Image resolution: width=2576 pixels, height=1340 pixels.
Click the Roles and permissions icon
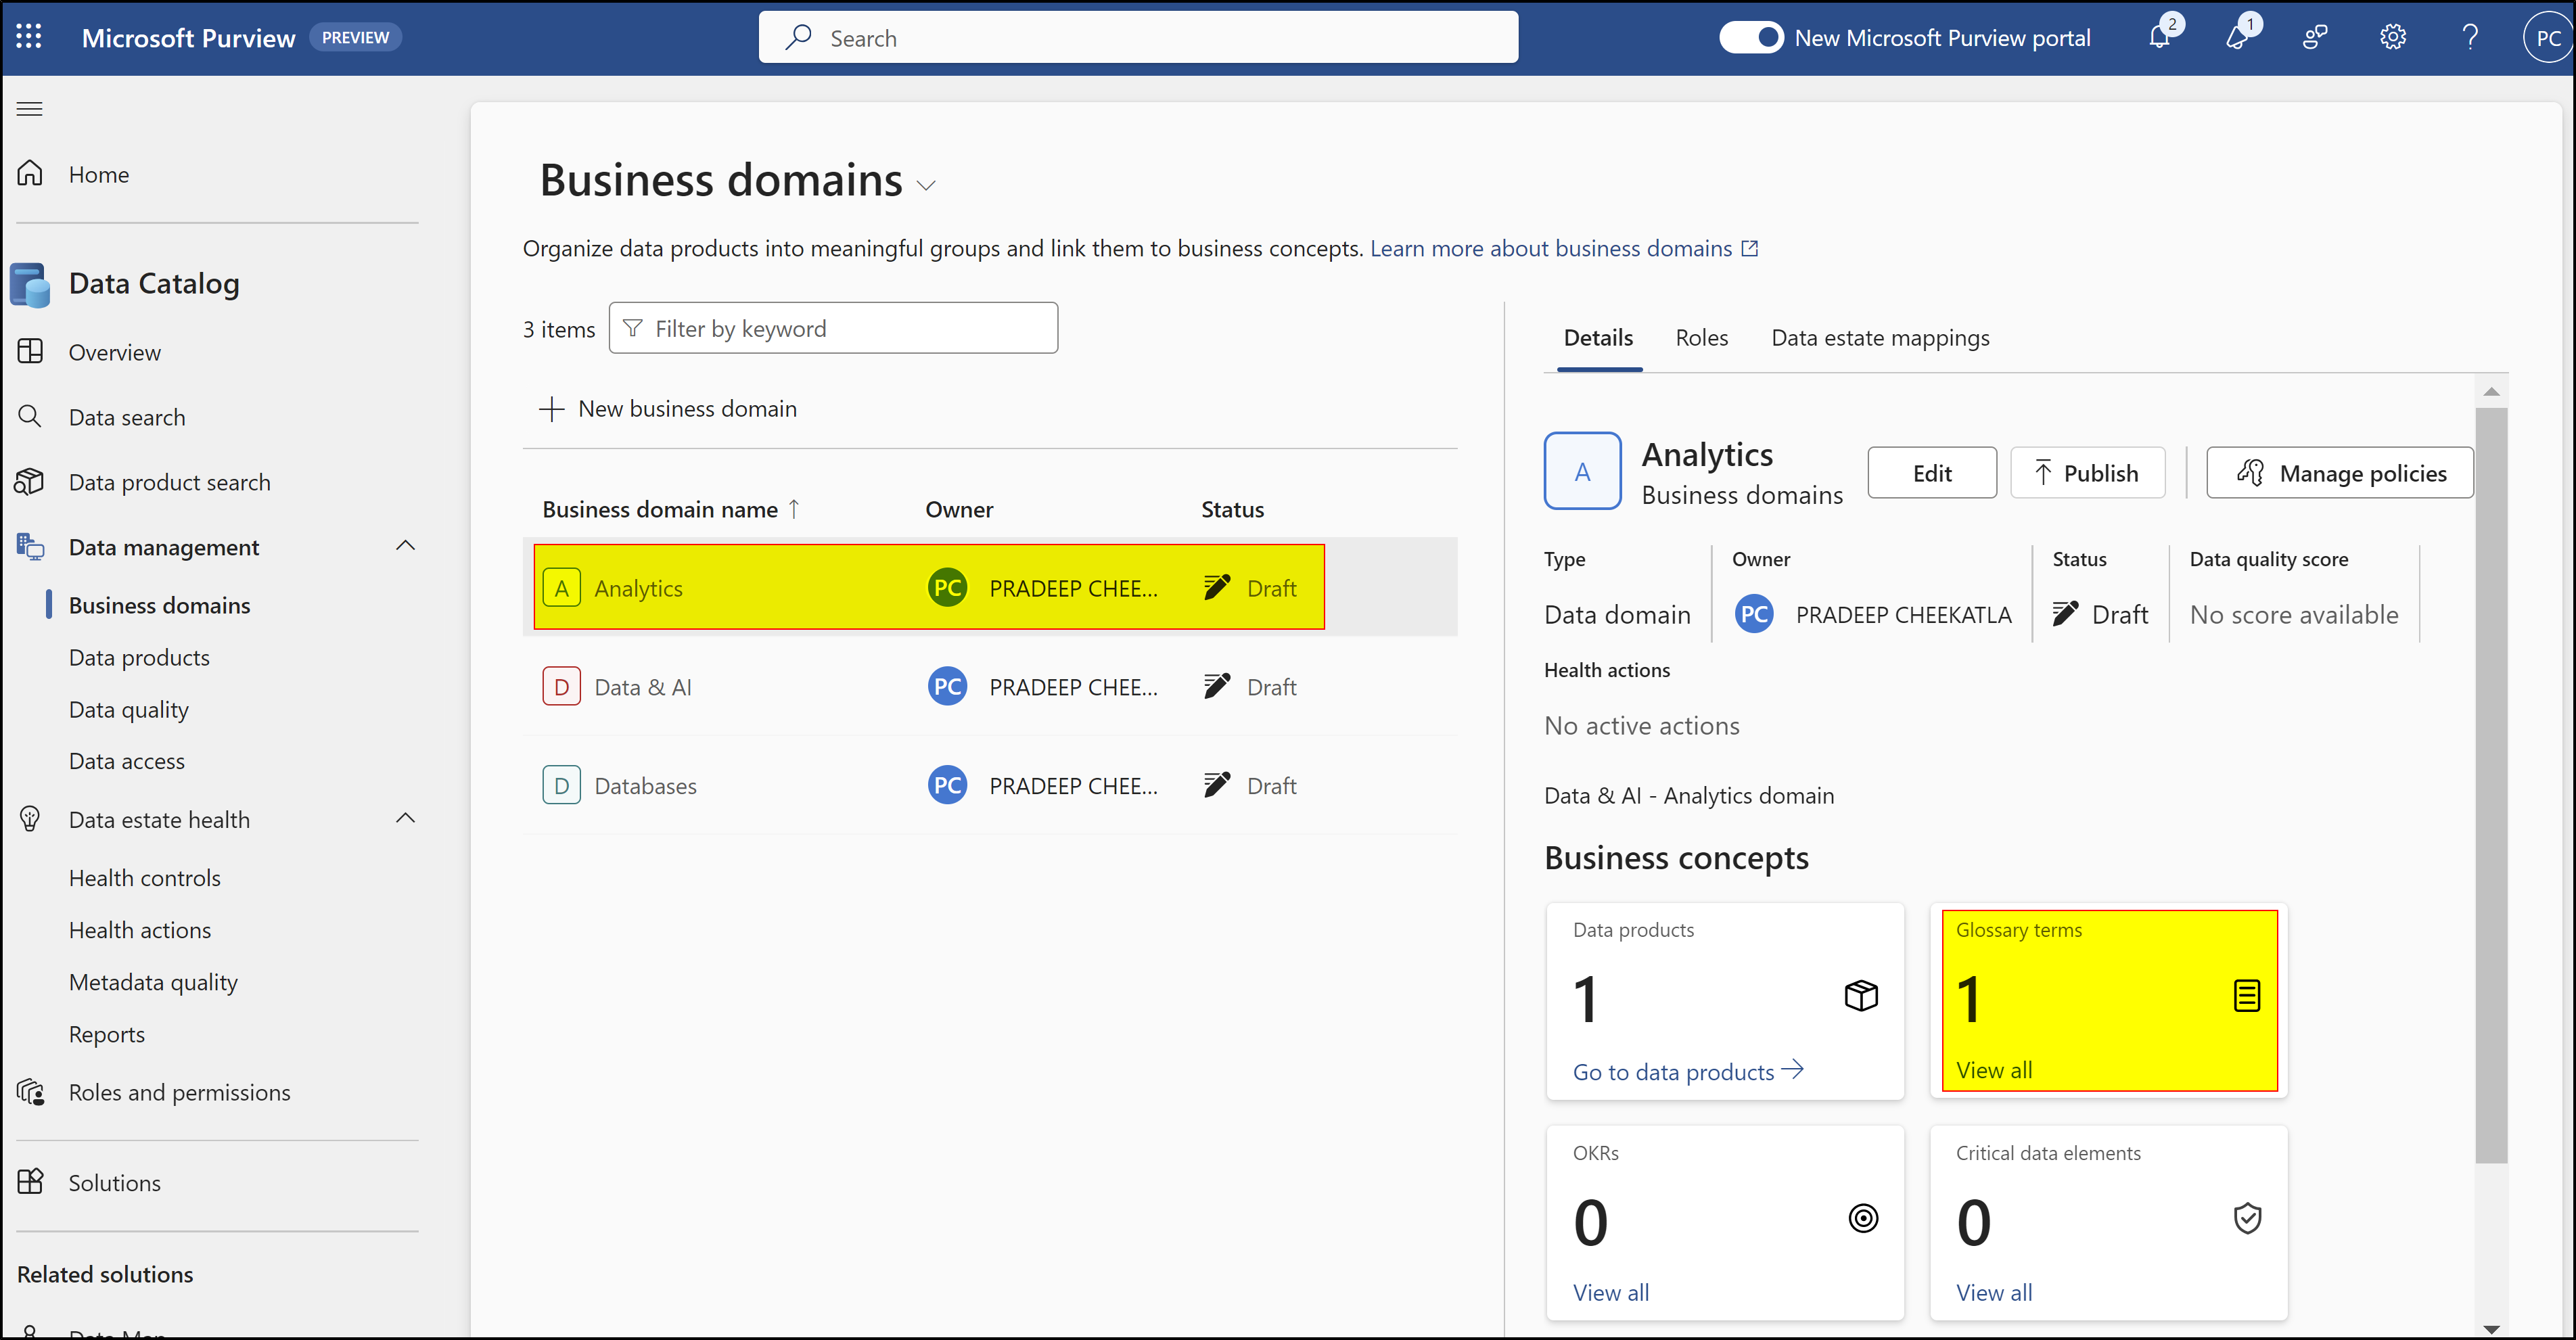coord(30,1091)
